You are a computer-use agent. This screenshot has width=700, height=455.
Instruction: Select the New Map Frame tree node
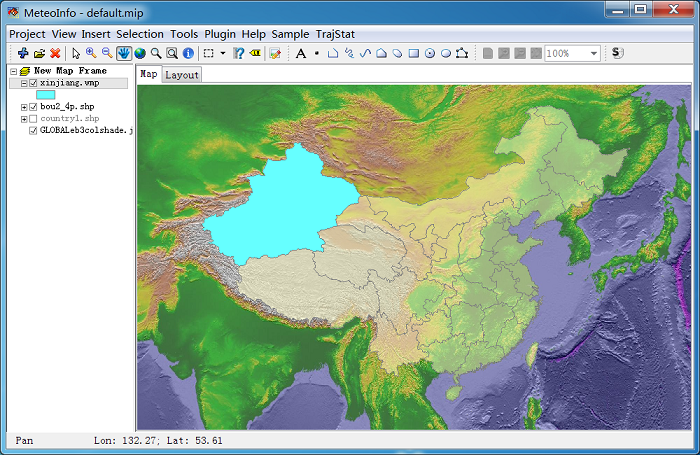70,71
